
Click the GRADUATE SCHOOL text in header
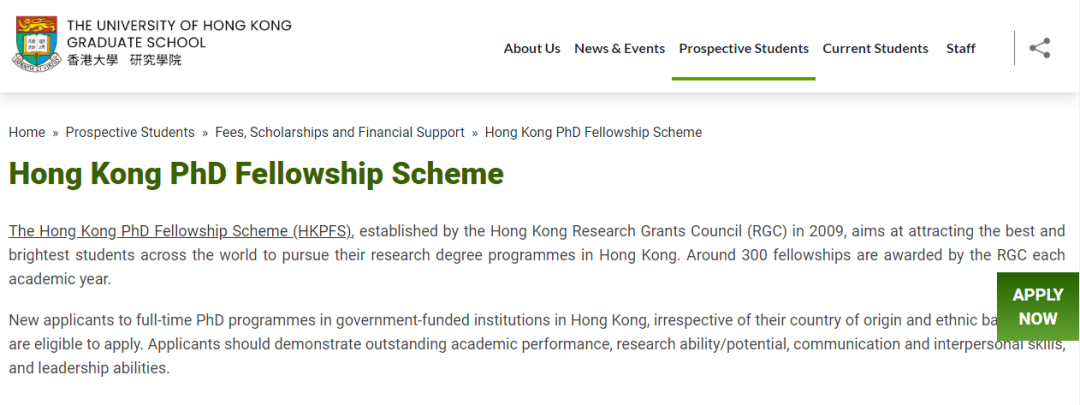click(136, 43)
